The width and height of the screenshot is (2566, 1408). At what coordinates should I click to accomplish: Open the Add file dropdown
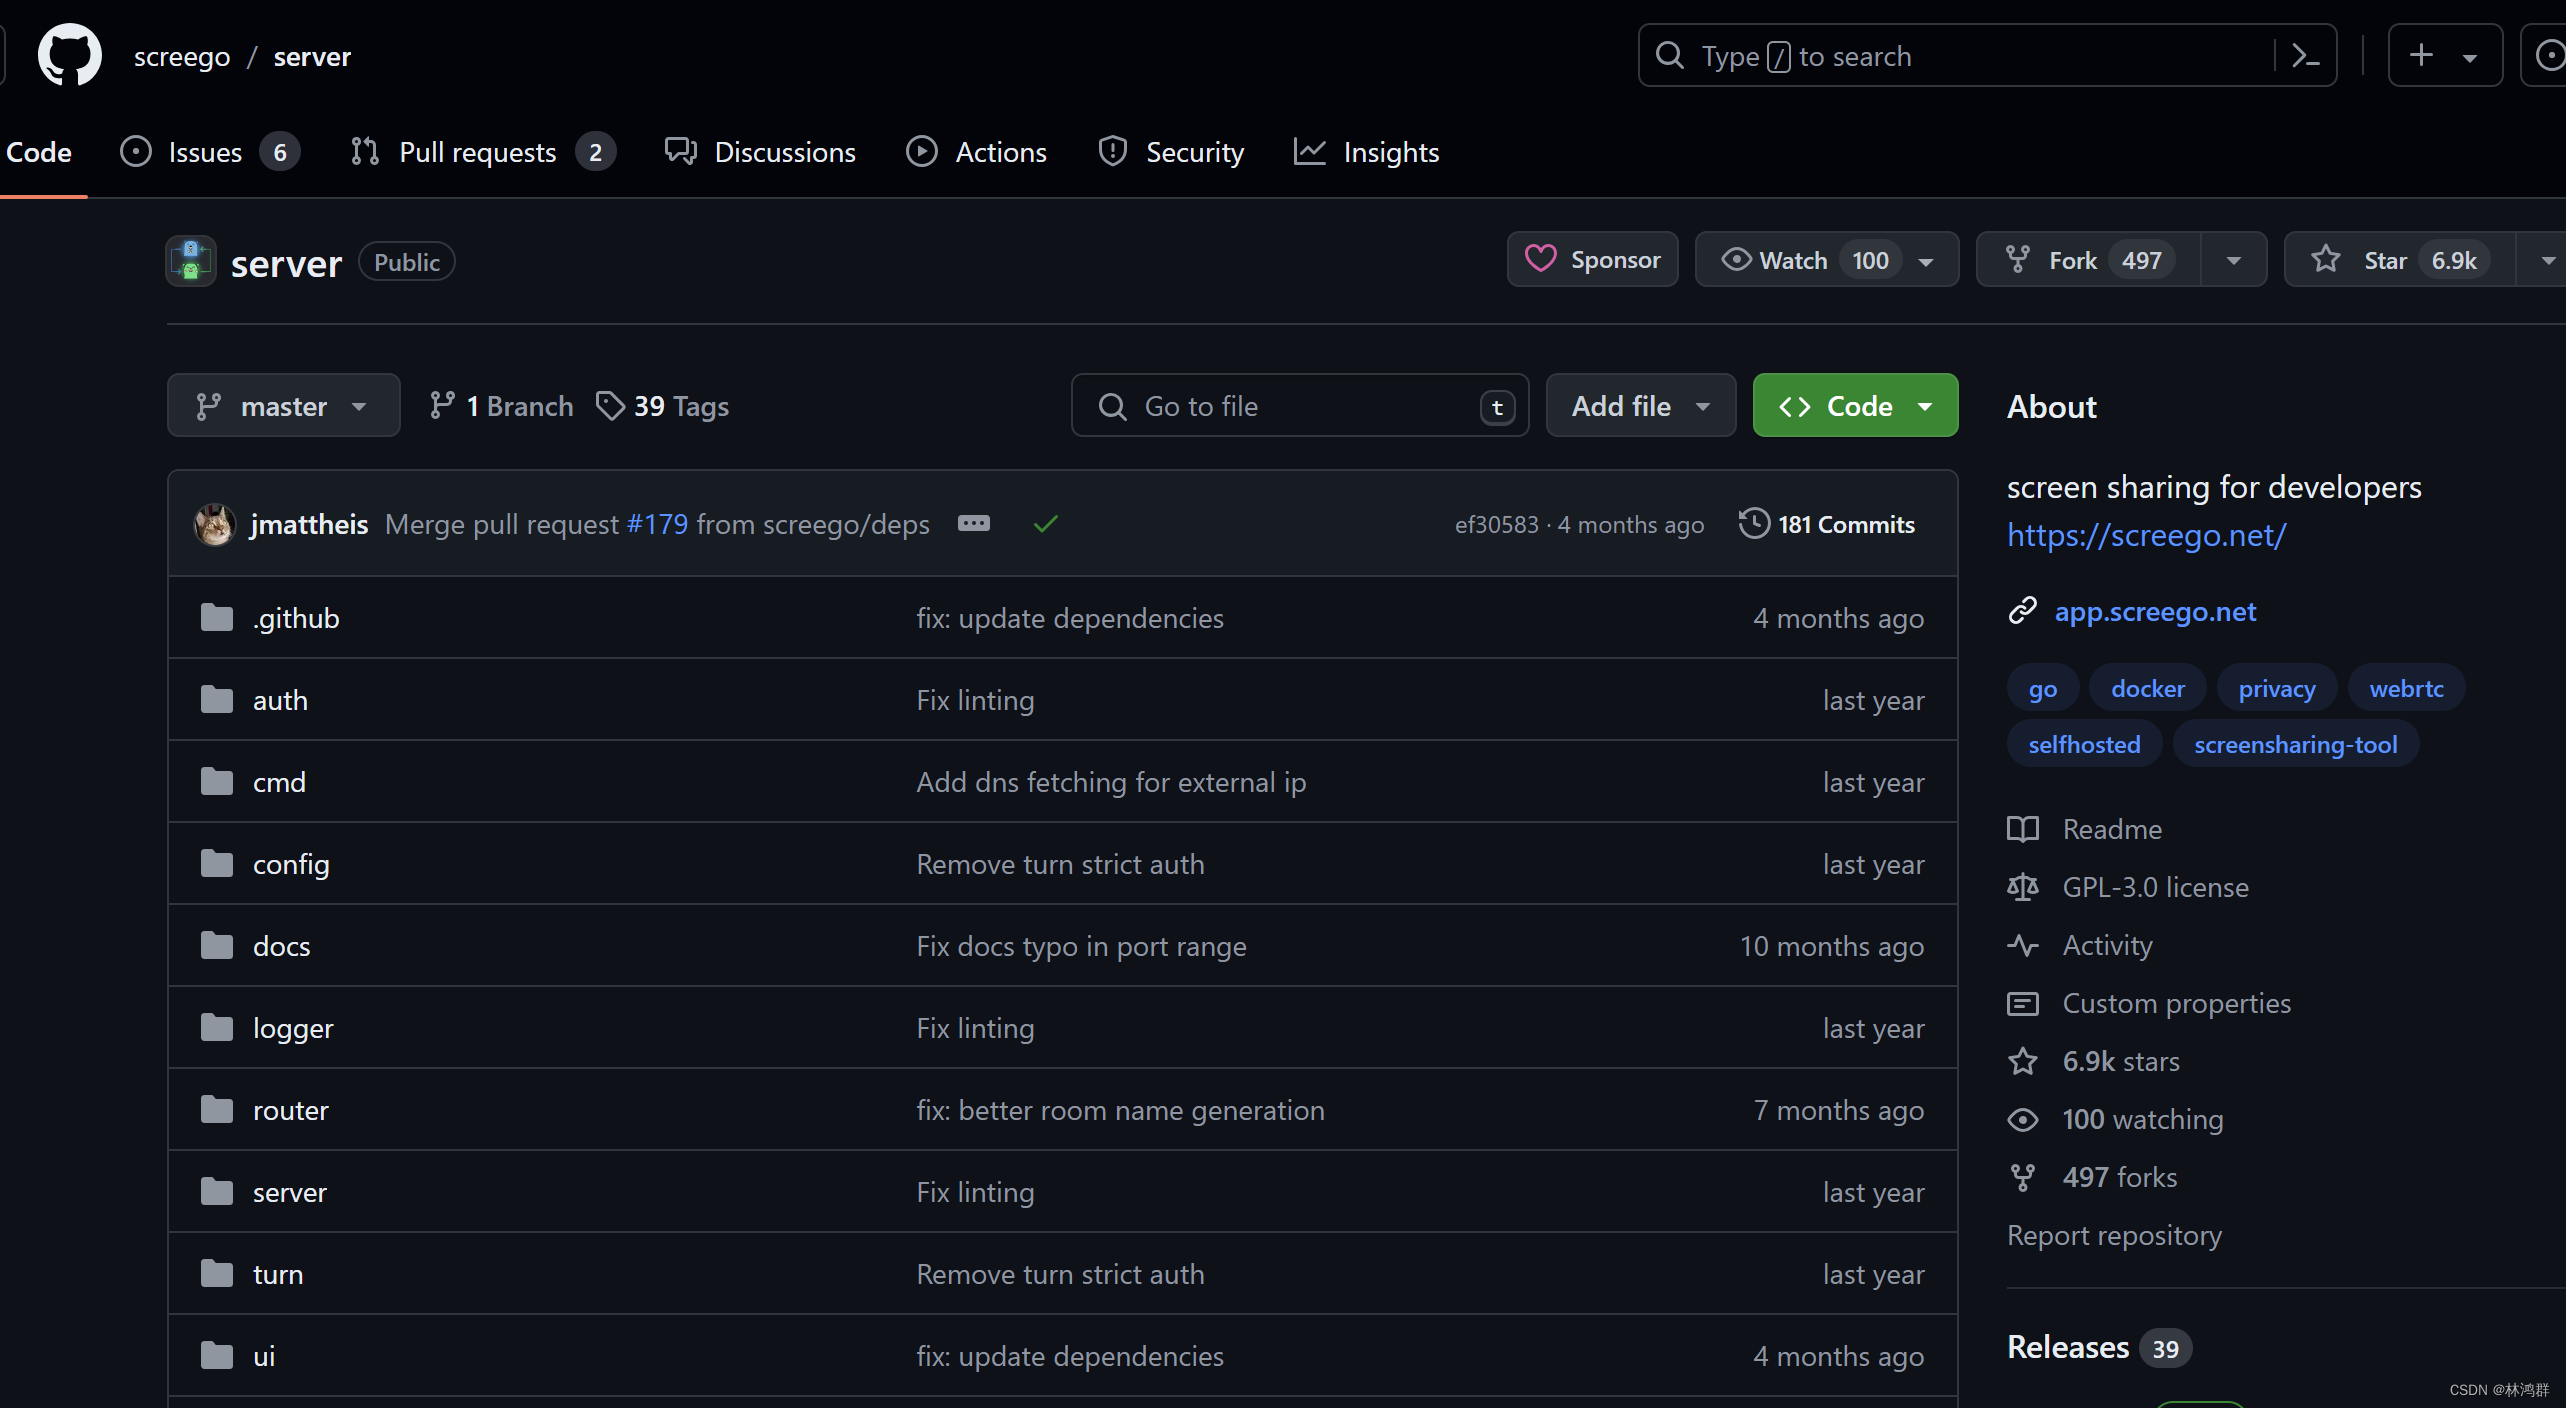(x=1641, y=406)
